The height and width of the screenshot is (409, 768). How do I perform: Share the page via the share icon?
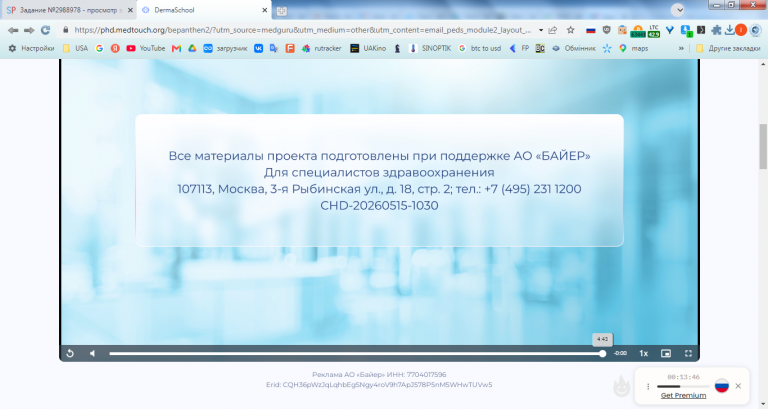coord(553,30)
